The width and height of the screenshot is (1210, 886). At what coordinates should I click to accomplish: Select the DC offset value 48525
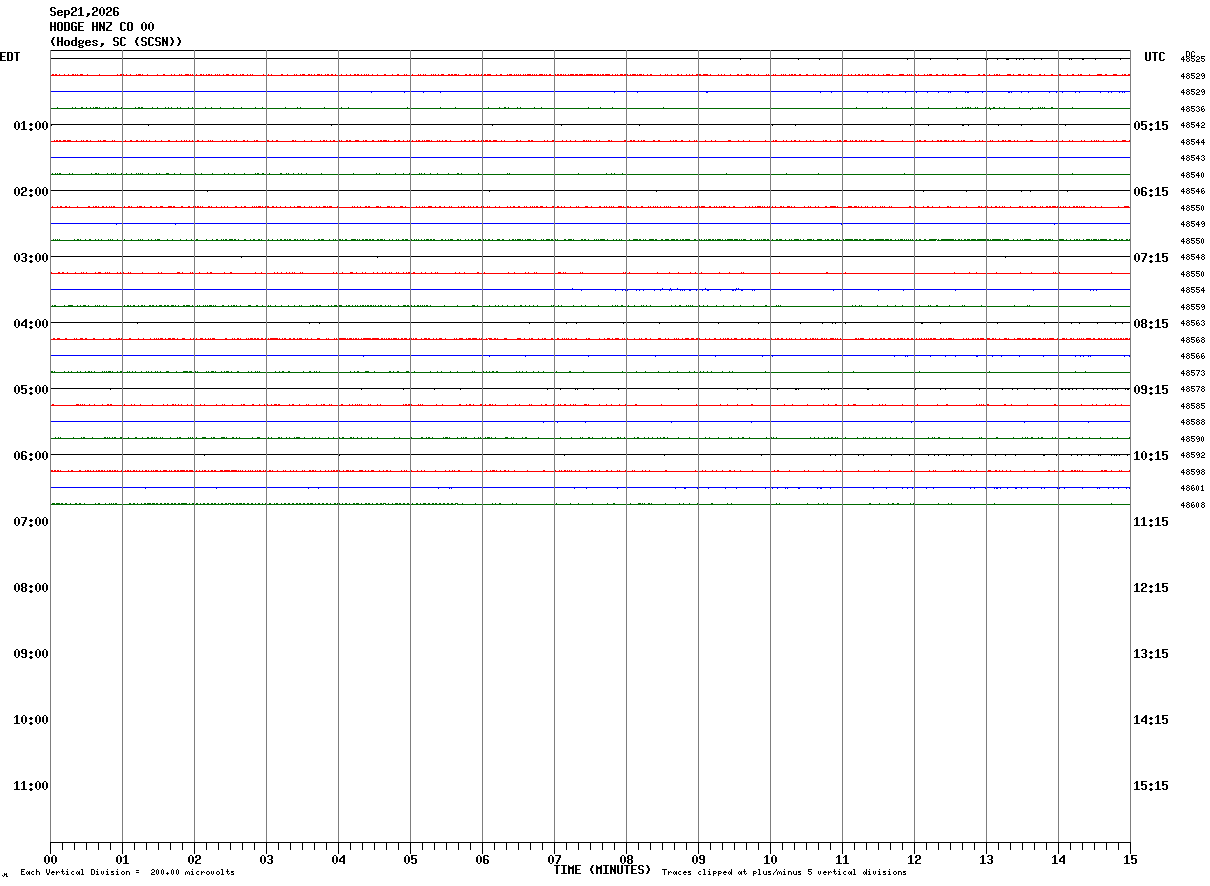click(1193, 59)
